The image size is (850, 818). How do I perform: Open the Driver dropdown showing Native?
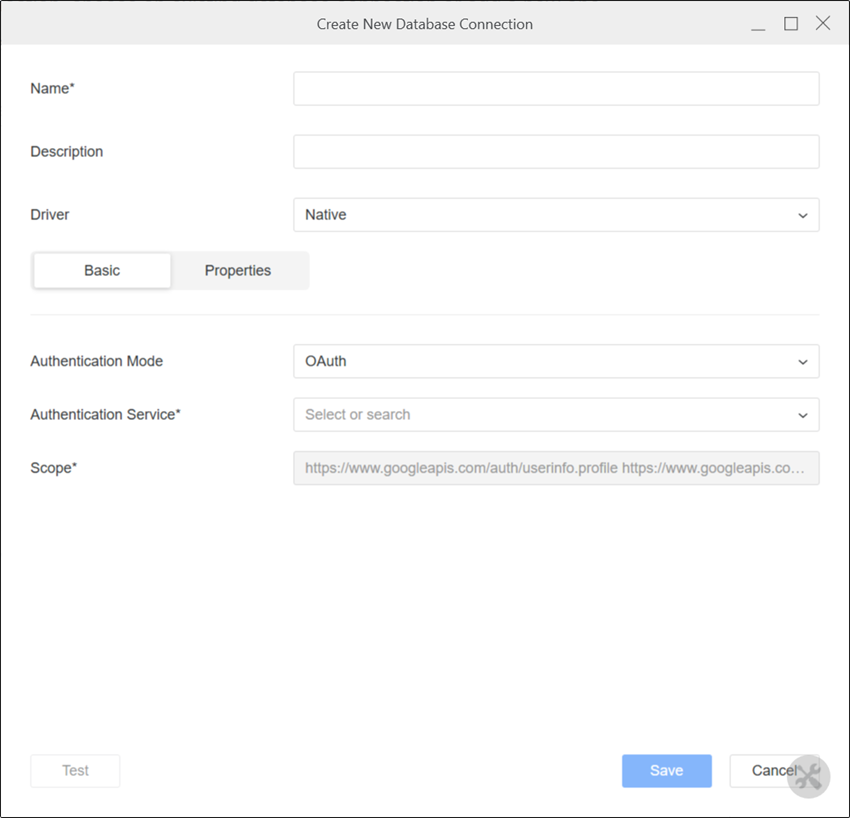[556, 215]
